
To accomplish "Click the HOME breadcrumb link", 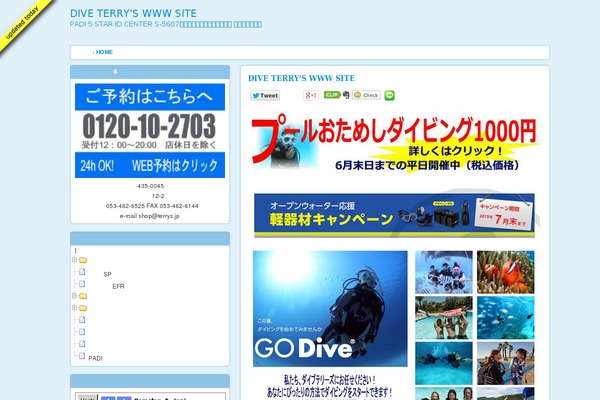I will [x=104, y=52].
